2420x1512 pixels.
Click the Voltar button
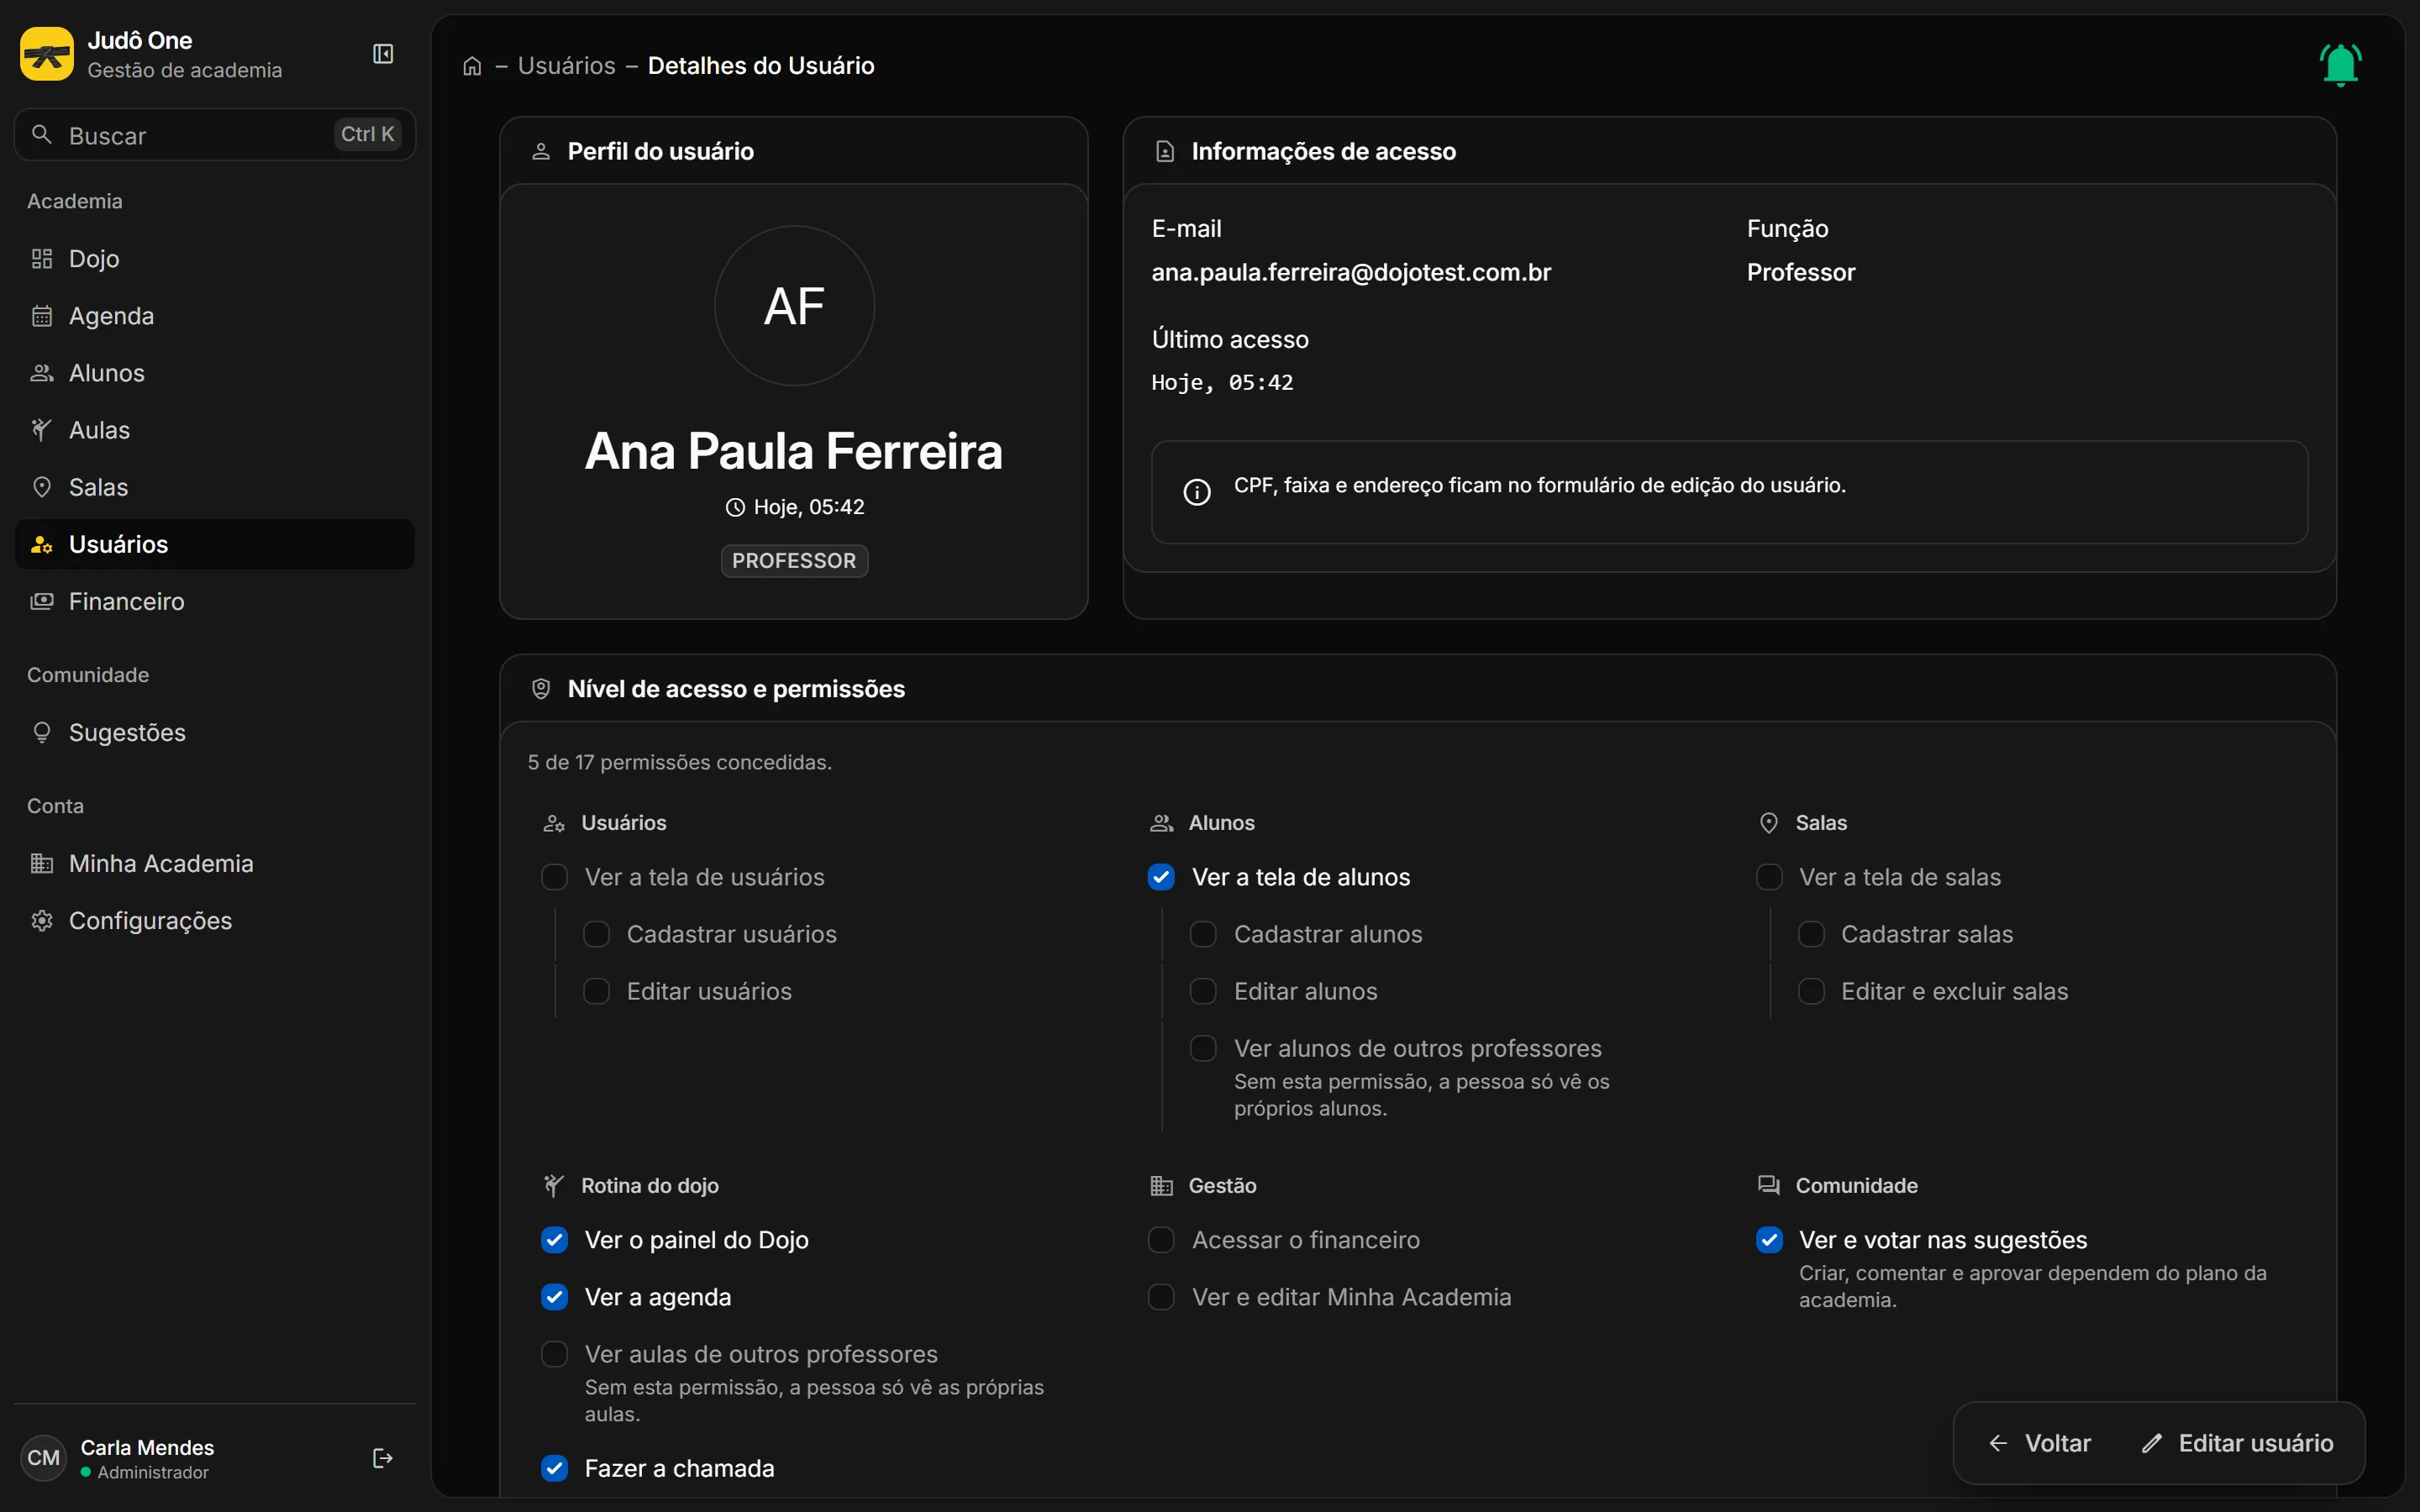2040,1443
